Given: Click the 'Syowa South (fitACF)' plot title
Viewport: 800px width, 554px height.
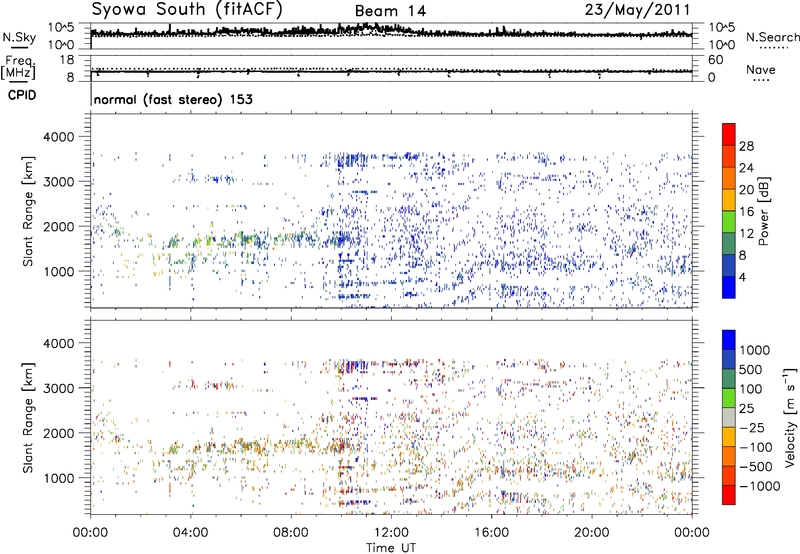Looking at the screenshot, I should 187,9.
